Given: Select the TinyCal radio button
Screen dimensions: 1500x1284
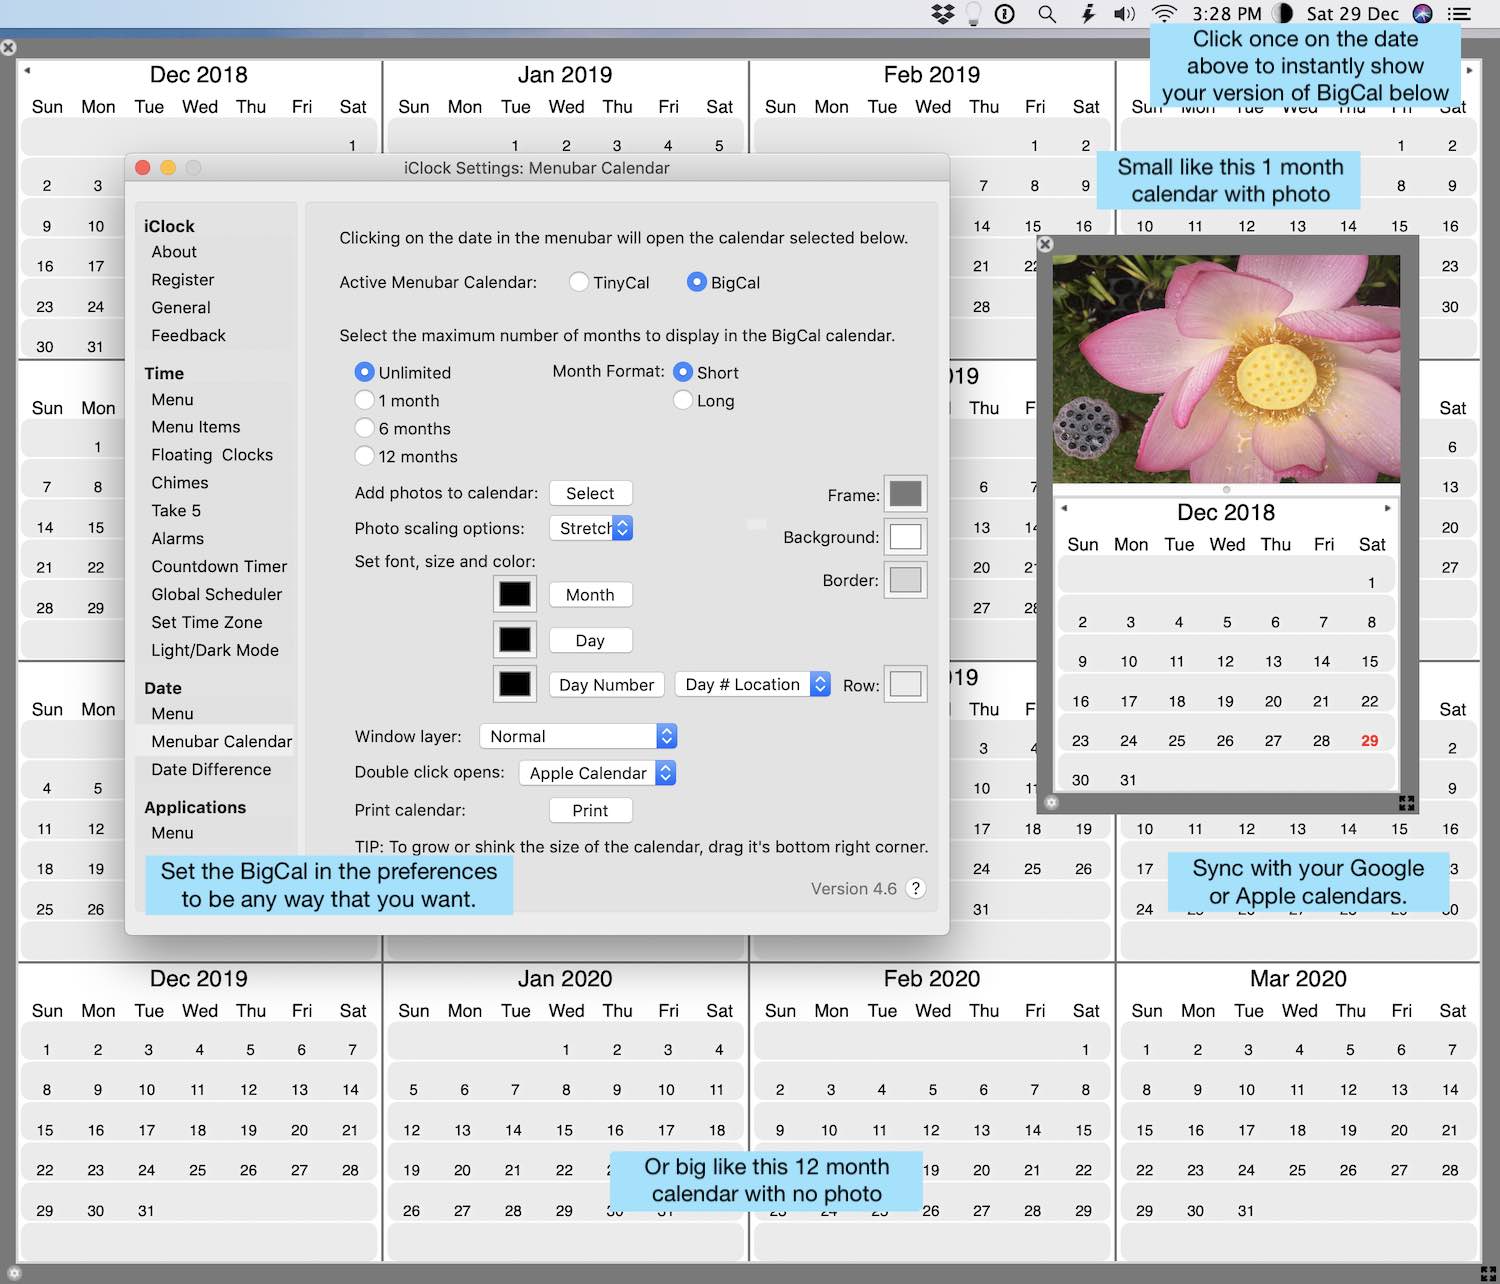Looking at the screenshot, I should tap(578, 282).
